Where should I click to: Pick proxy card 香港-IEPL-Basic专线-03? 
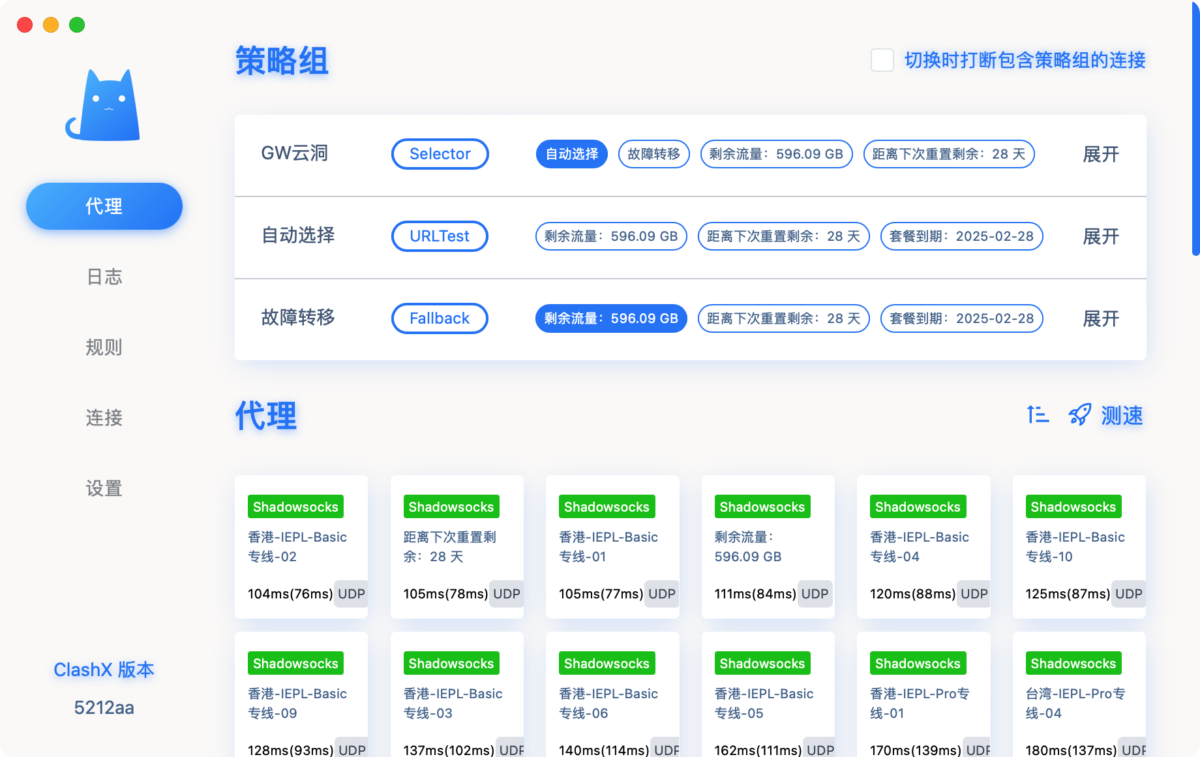(x=457, y=694)
